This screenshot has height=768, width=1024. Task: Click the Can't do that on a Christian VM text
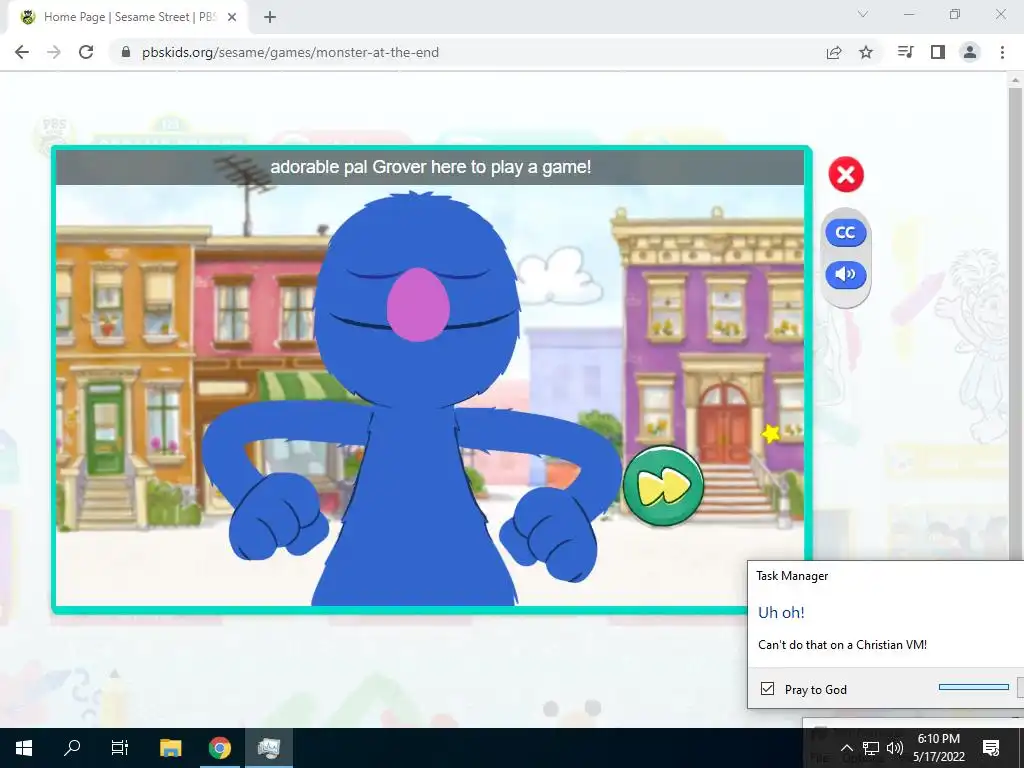tap(842, 645)
